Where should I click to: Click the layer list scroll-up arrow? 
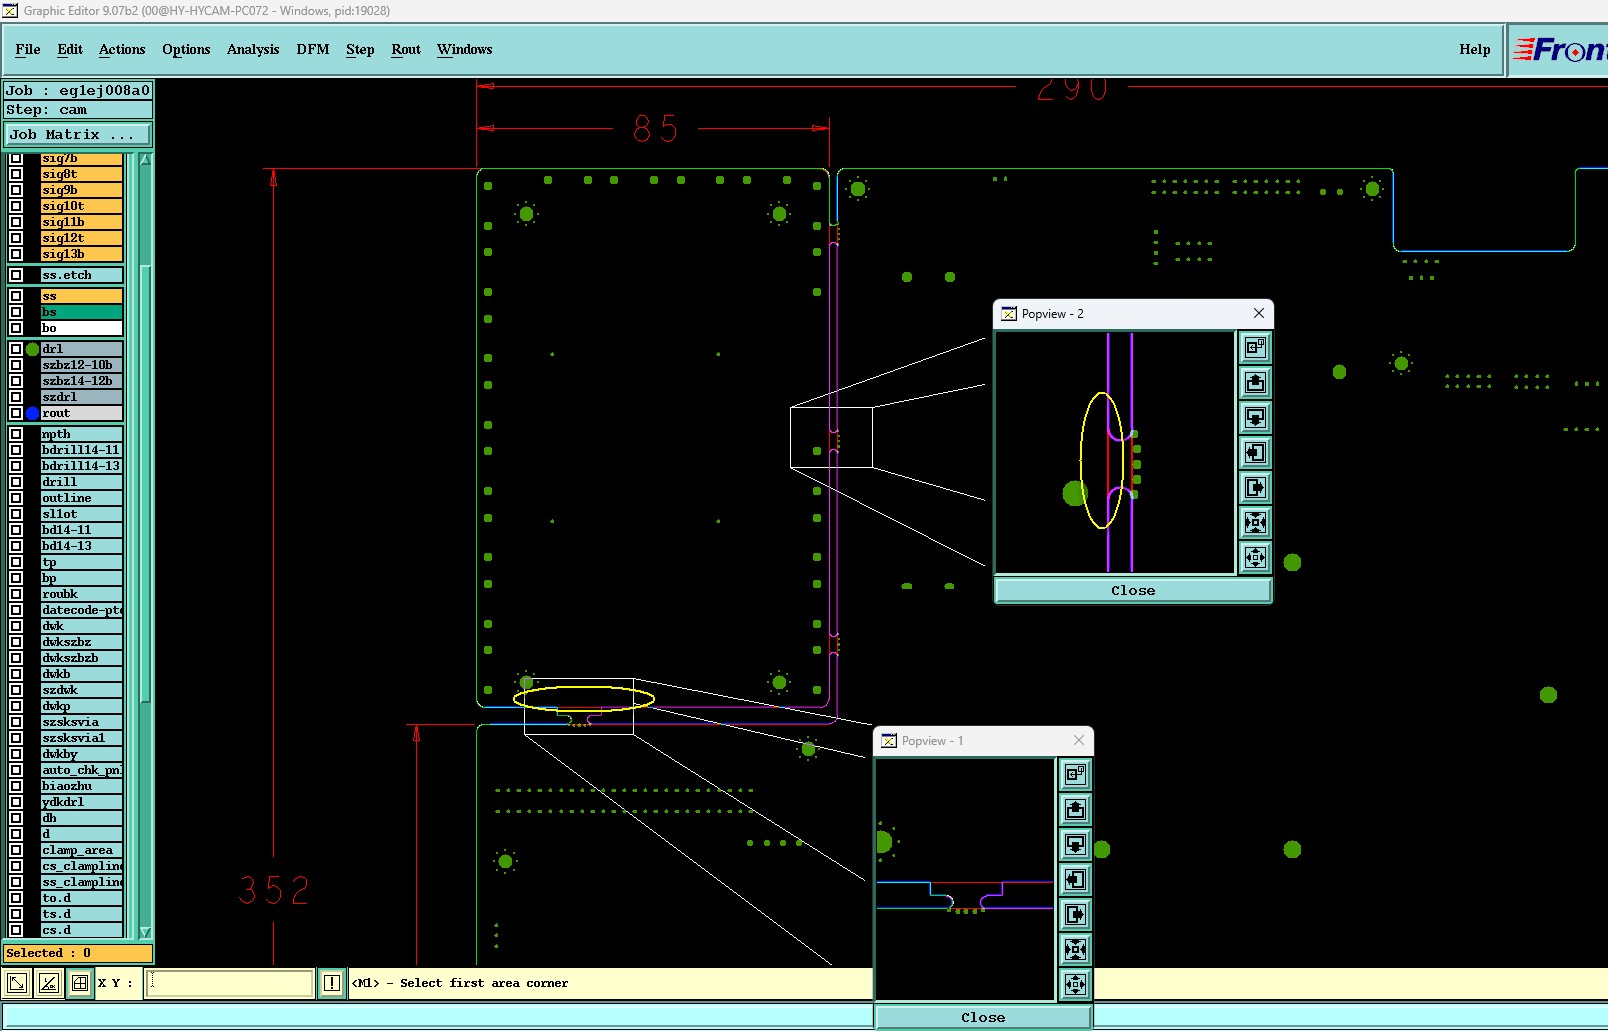coord(145,160)
